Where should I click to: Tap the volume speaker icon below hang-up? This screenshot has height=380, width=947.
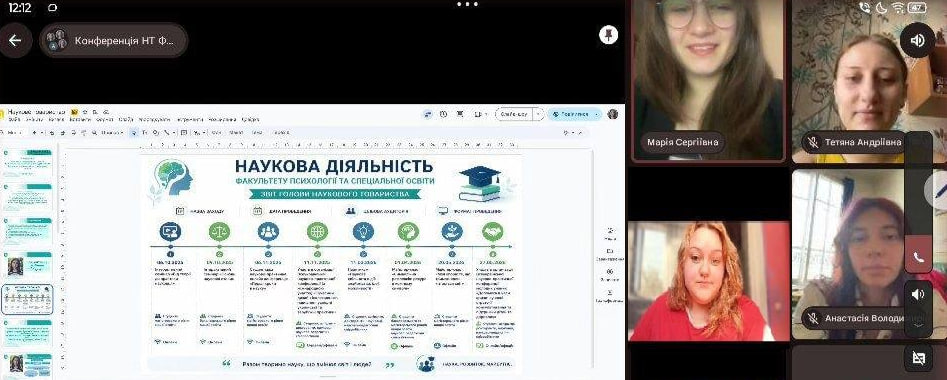[918, 294]
